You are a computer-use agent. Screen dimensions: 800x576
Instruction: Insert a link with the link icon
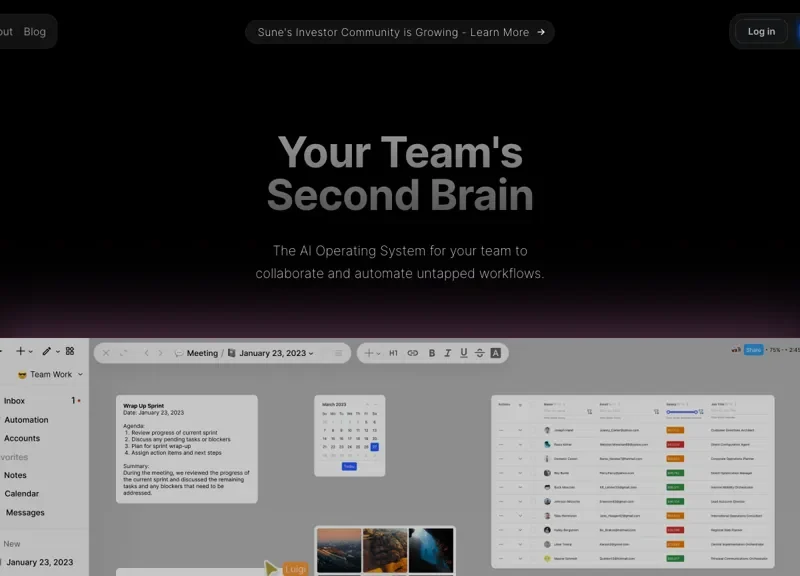tap(413, 353)
